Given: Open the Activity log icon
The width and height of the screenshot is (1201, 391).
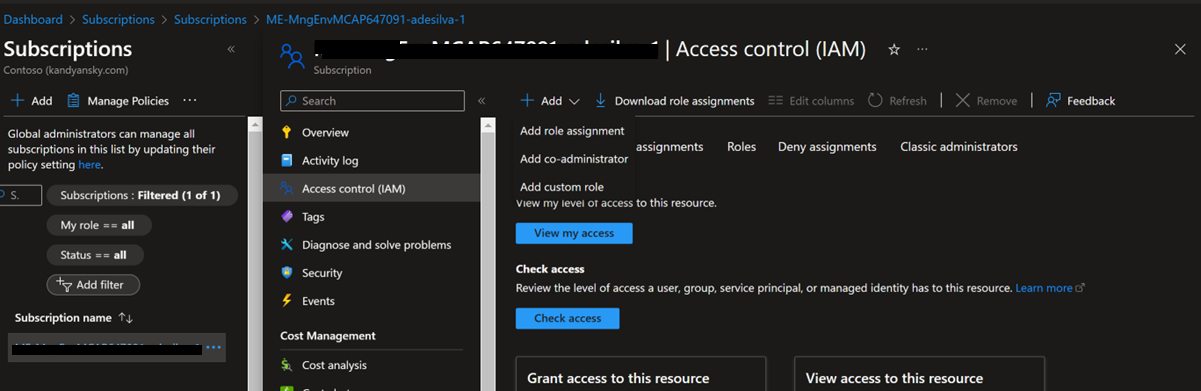Looking at the screenshot, I should pyautogui.click(x=287, y=160).
